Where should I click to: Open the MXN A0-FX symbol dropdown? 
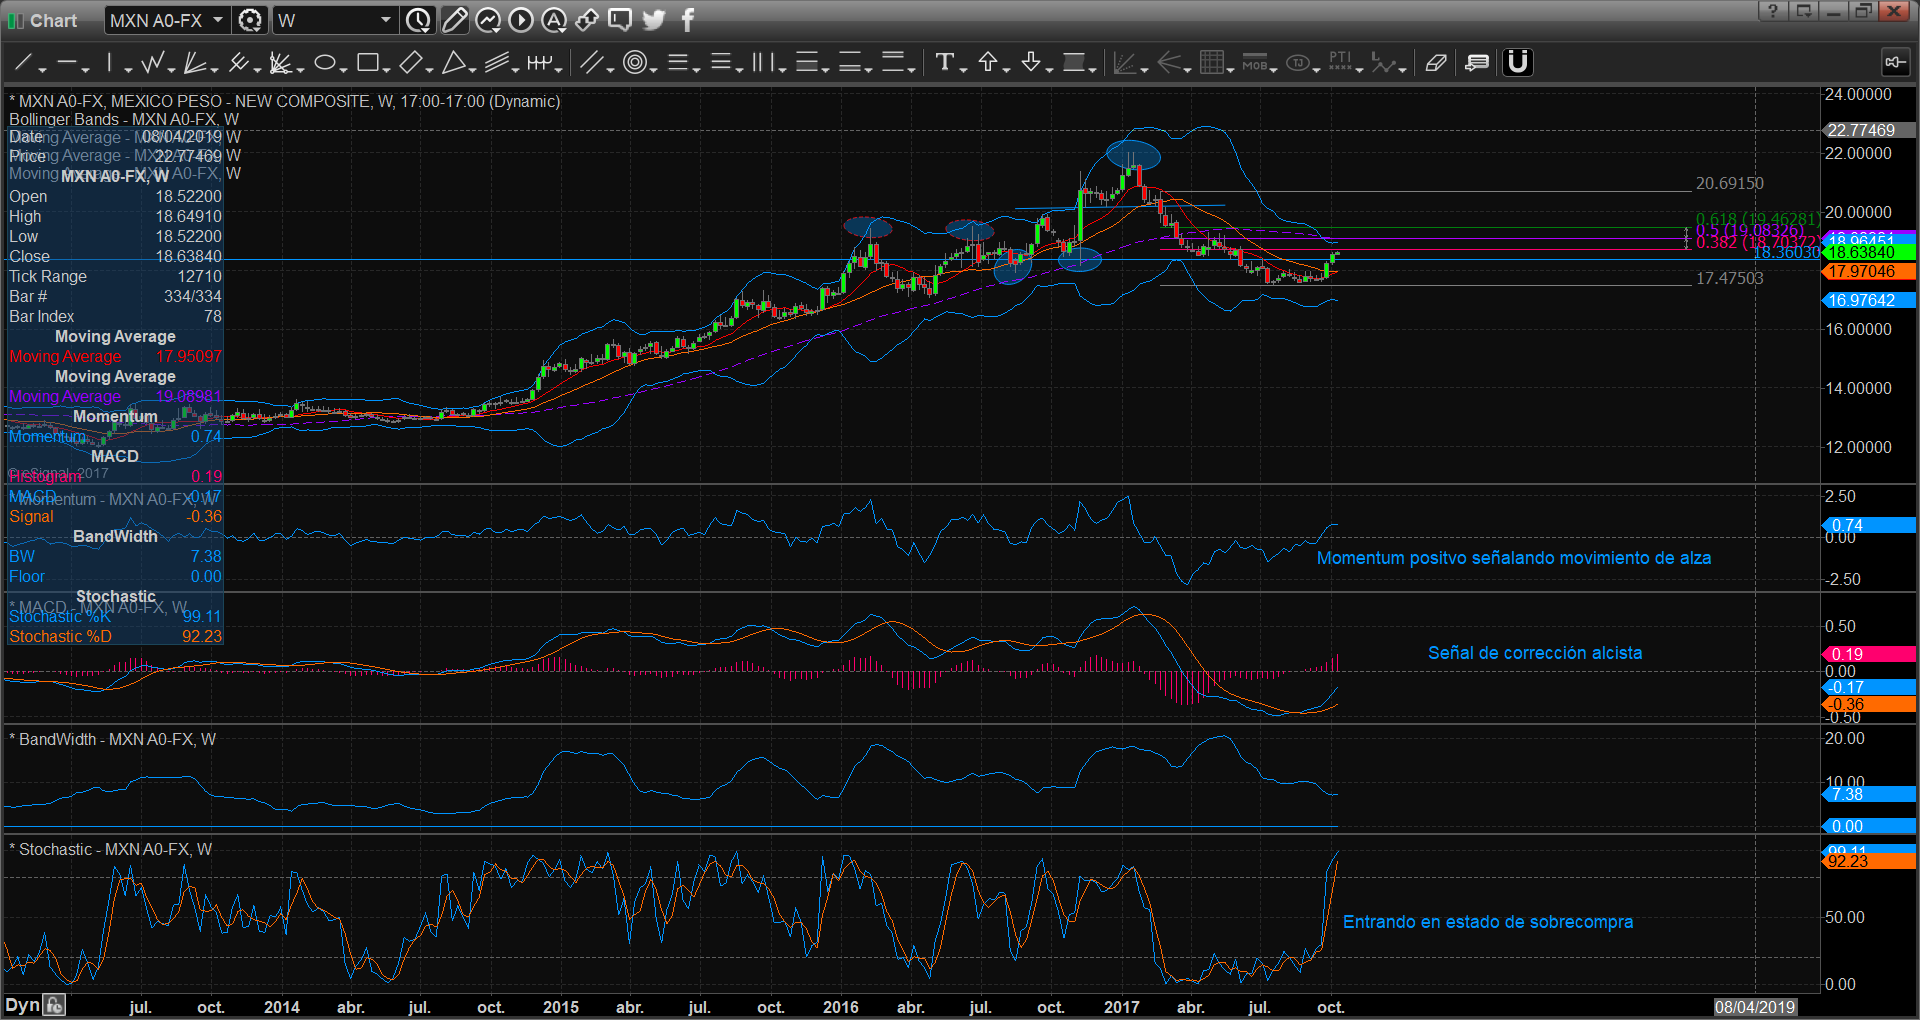(x=218, y=20)
